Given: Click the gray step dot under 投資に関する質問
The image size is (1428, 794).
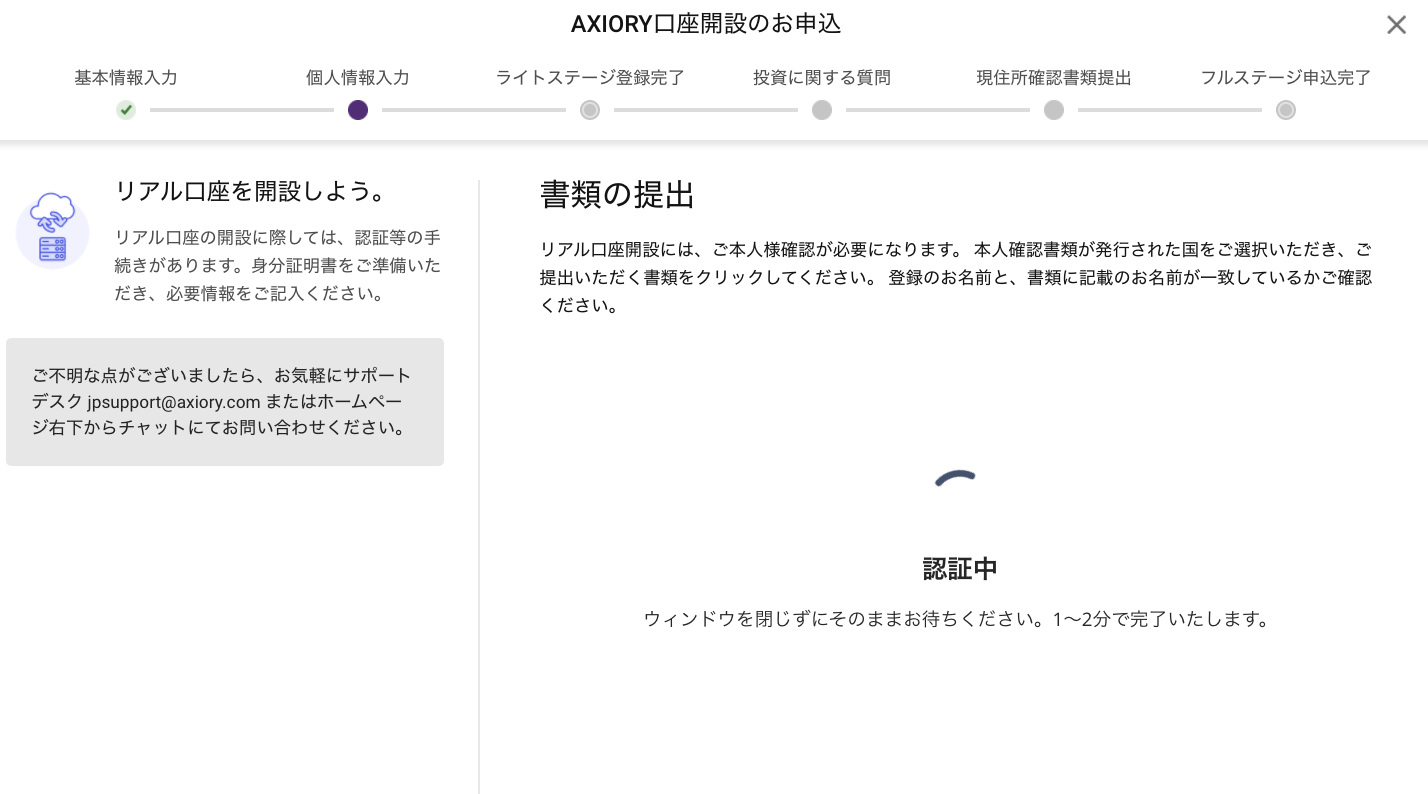Looking at the screenshot, I should [822, 110].
